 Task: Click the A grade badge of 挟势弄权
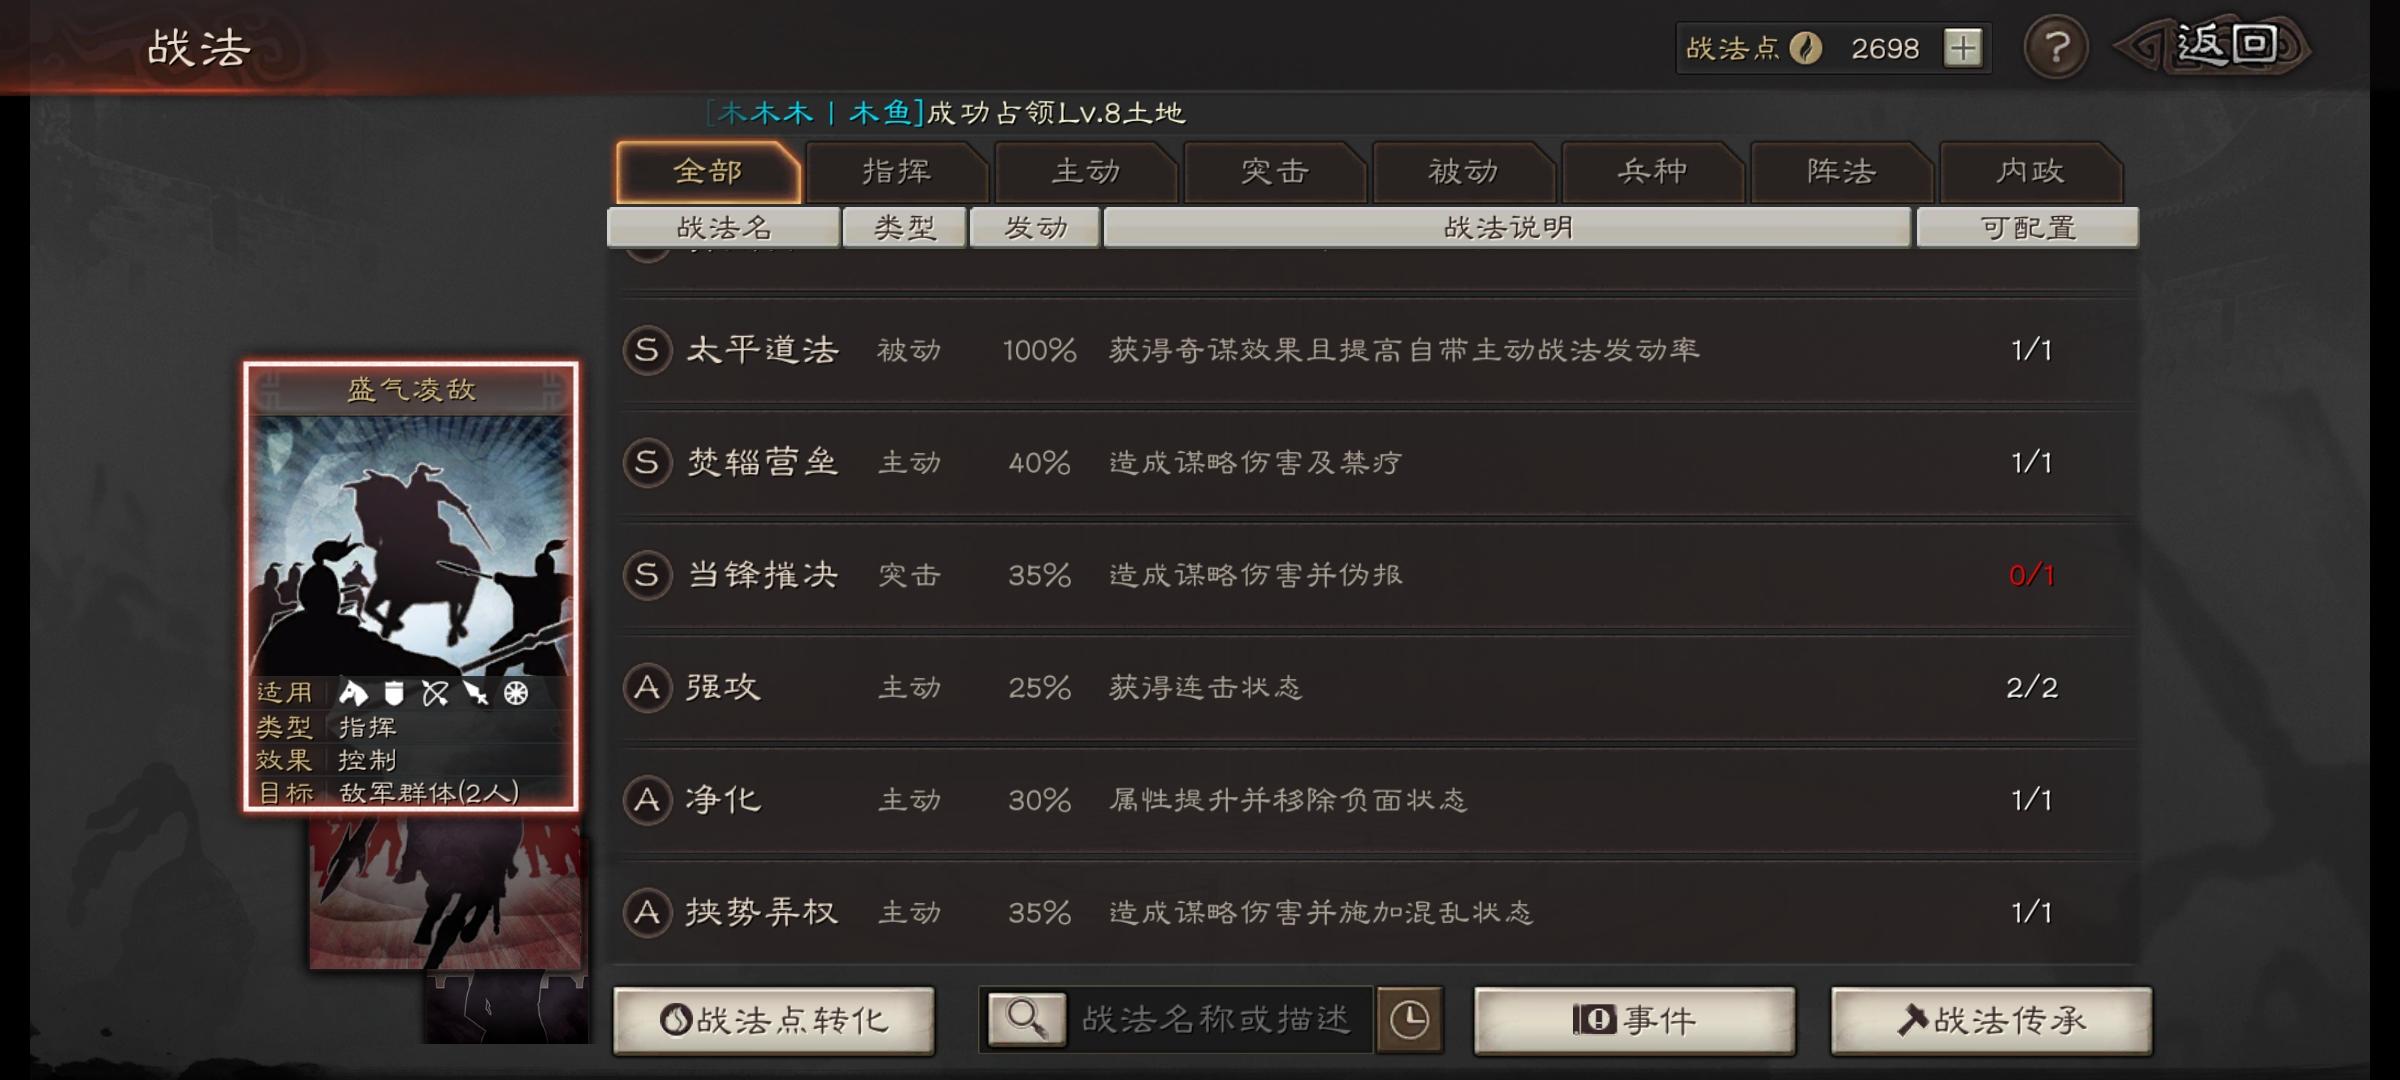click(x=647, y=912)
